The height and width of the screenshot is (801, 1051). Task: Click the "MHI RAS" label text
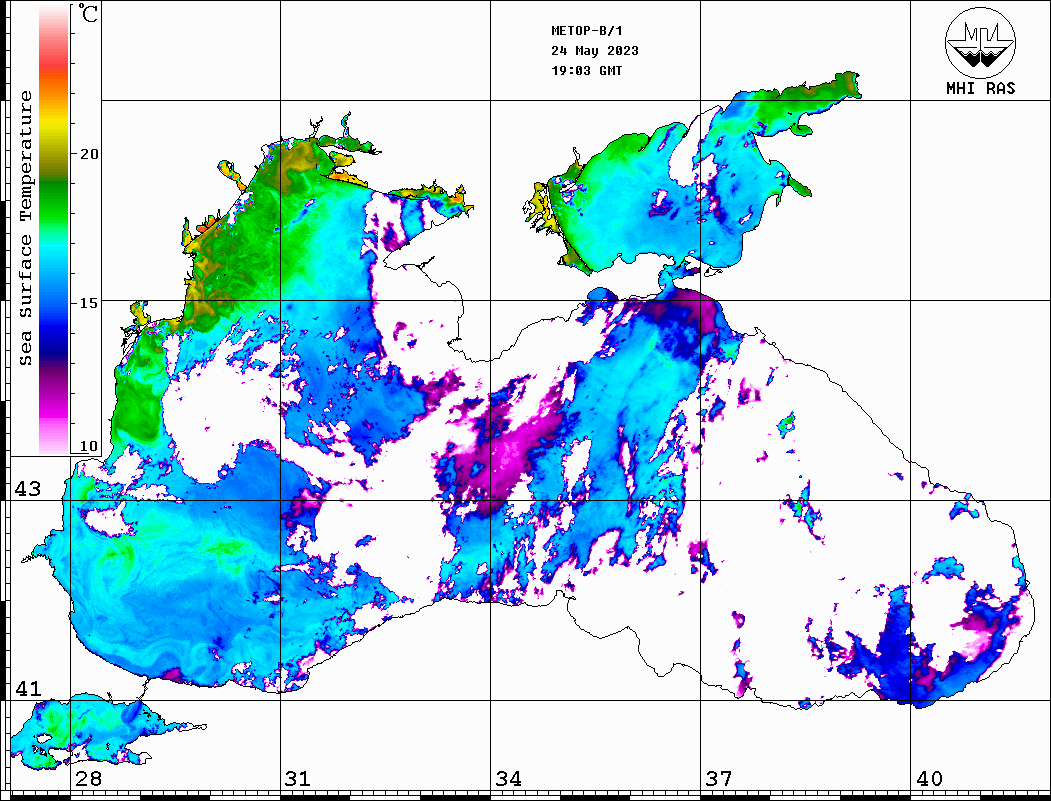click(980, 88)
